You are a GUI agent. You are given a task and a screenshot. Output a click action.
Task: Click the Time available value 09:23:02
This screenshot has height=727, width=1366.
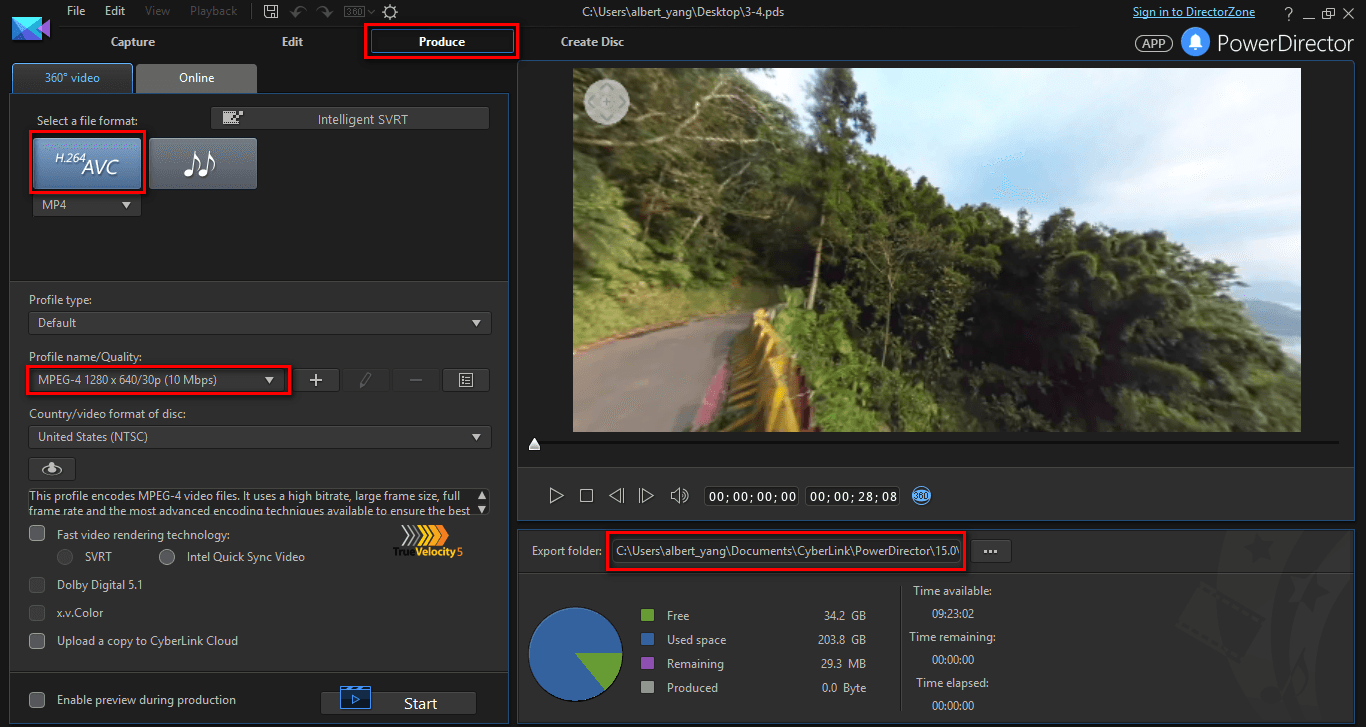(953, 614)
